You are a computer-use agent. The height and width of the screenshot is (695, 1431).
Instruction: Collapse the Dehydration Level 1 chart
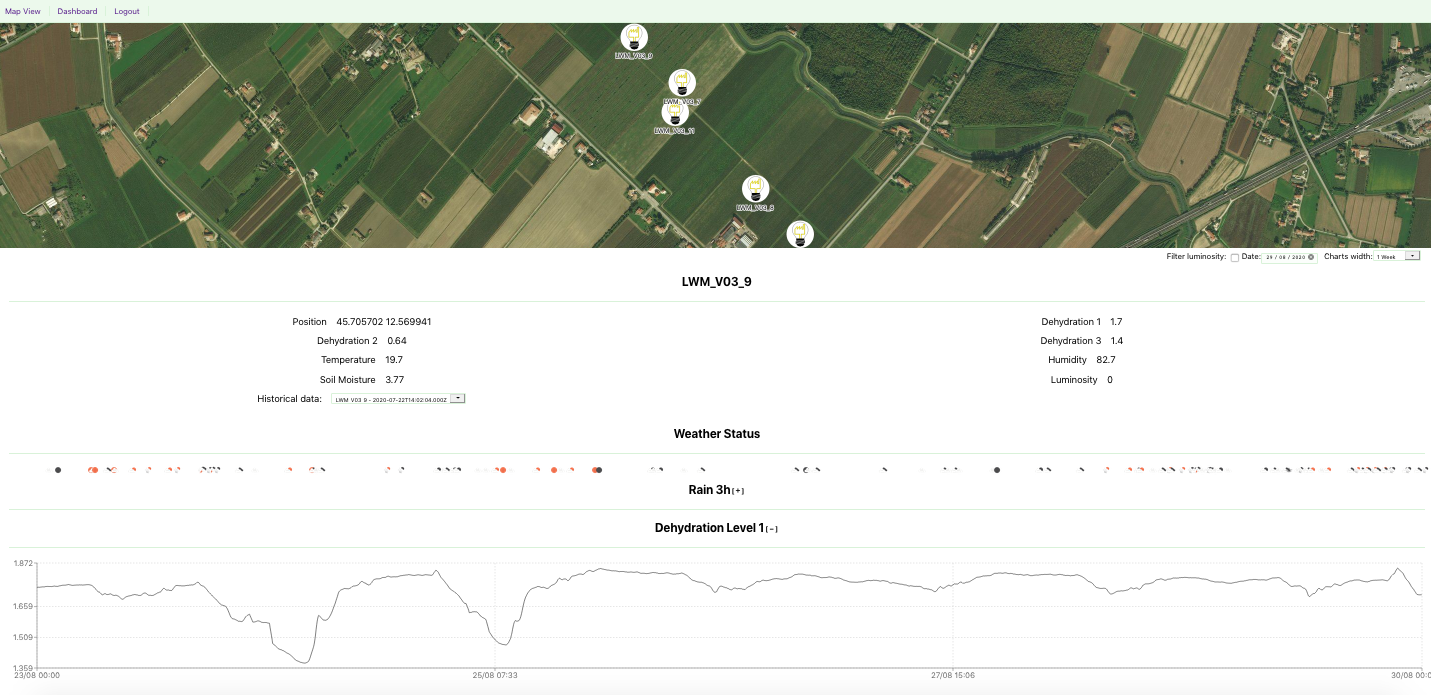point(771,529)
